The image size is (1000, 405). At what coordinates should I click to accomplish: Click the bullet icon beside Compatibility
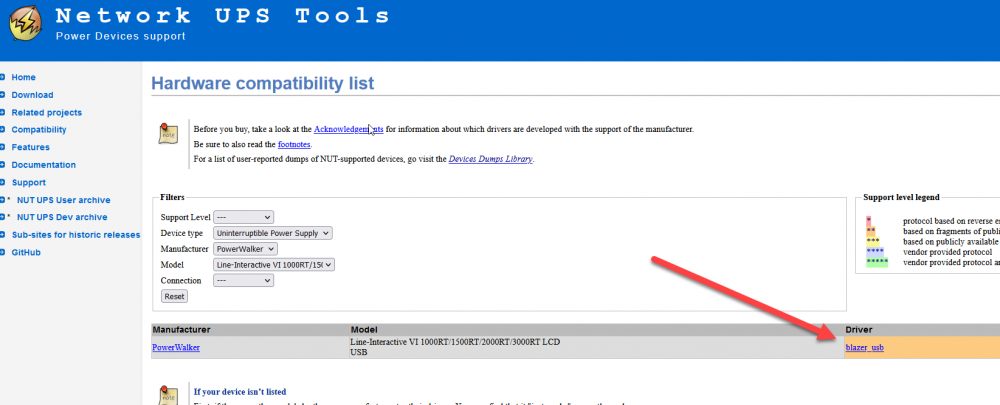3,129
